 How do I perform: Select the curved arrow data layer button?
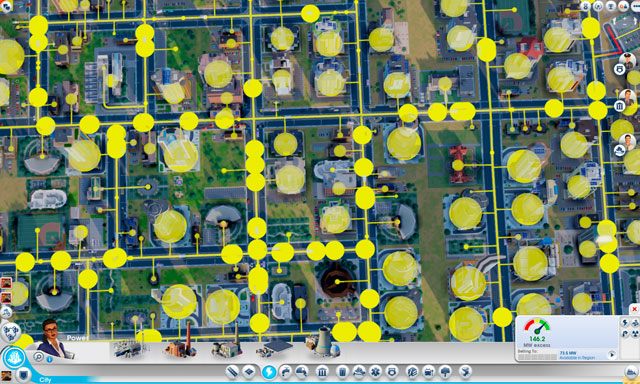[x=625, y=334]
